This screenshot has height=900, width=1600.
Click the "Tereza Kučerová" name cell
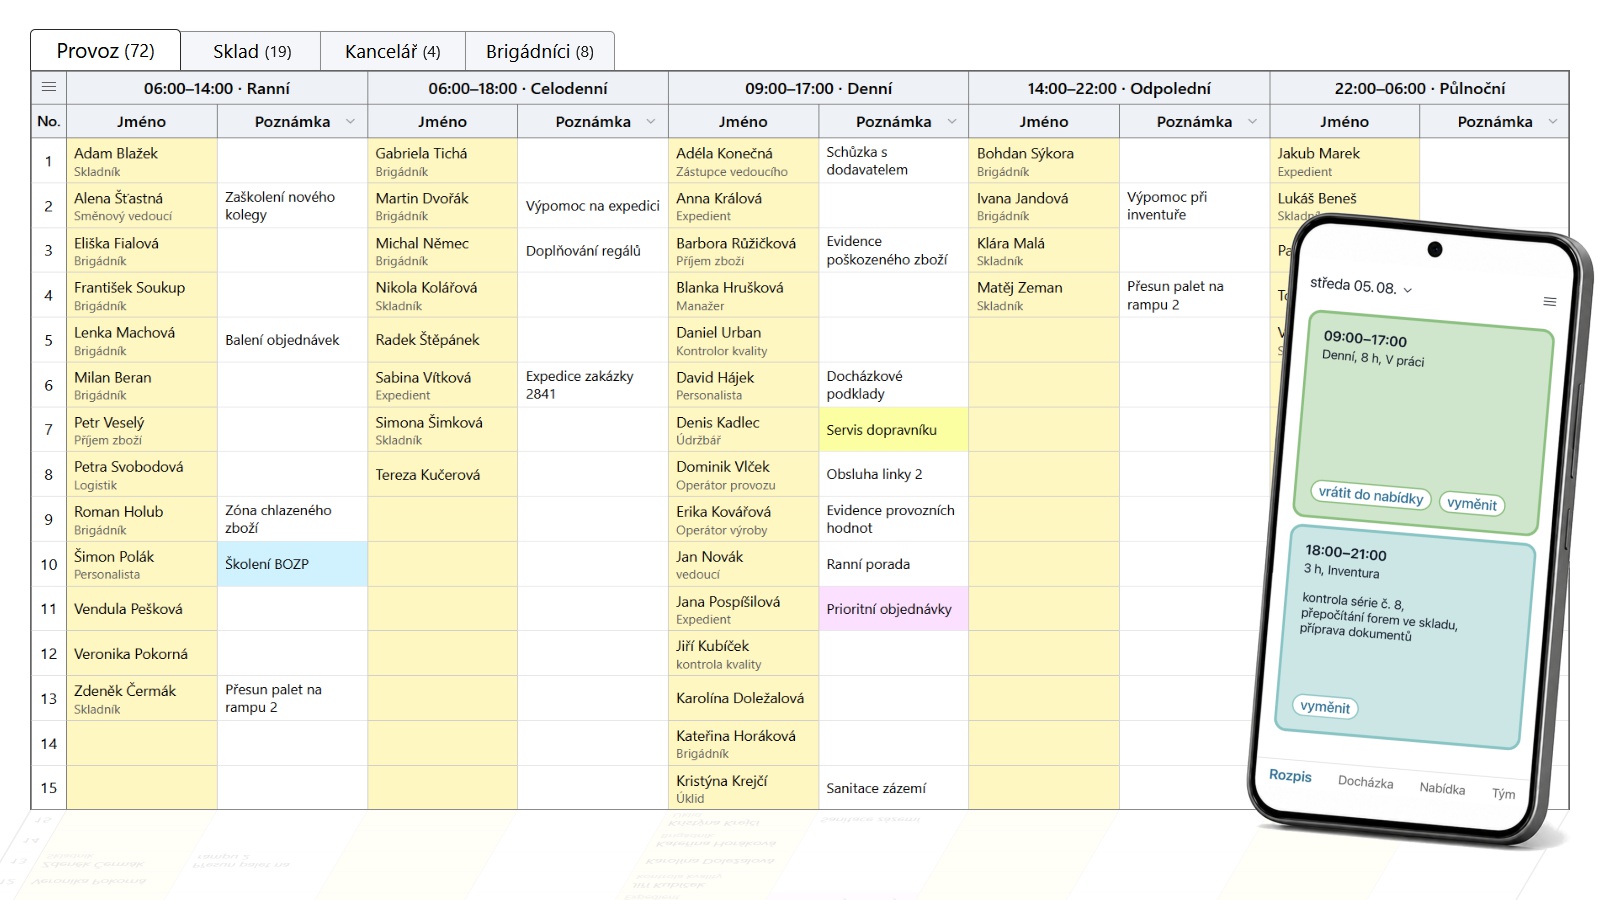tap(442, 475)
